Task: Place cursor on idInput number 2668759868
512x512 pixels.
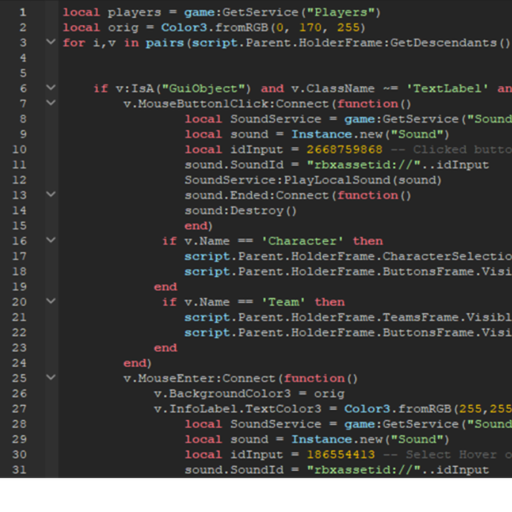Action: [x=344, y=149]
